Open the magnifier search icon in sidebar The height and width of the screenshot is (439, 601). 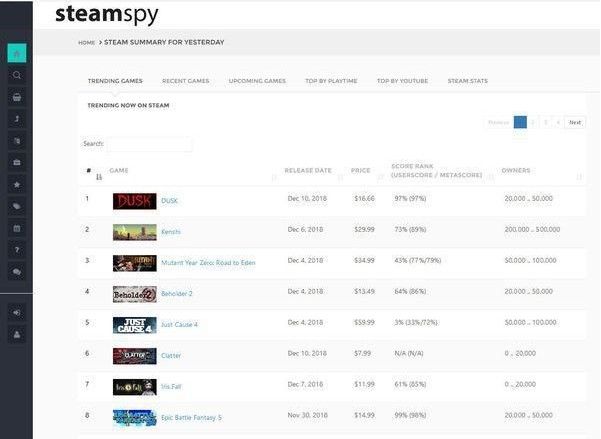point(17,75)
